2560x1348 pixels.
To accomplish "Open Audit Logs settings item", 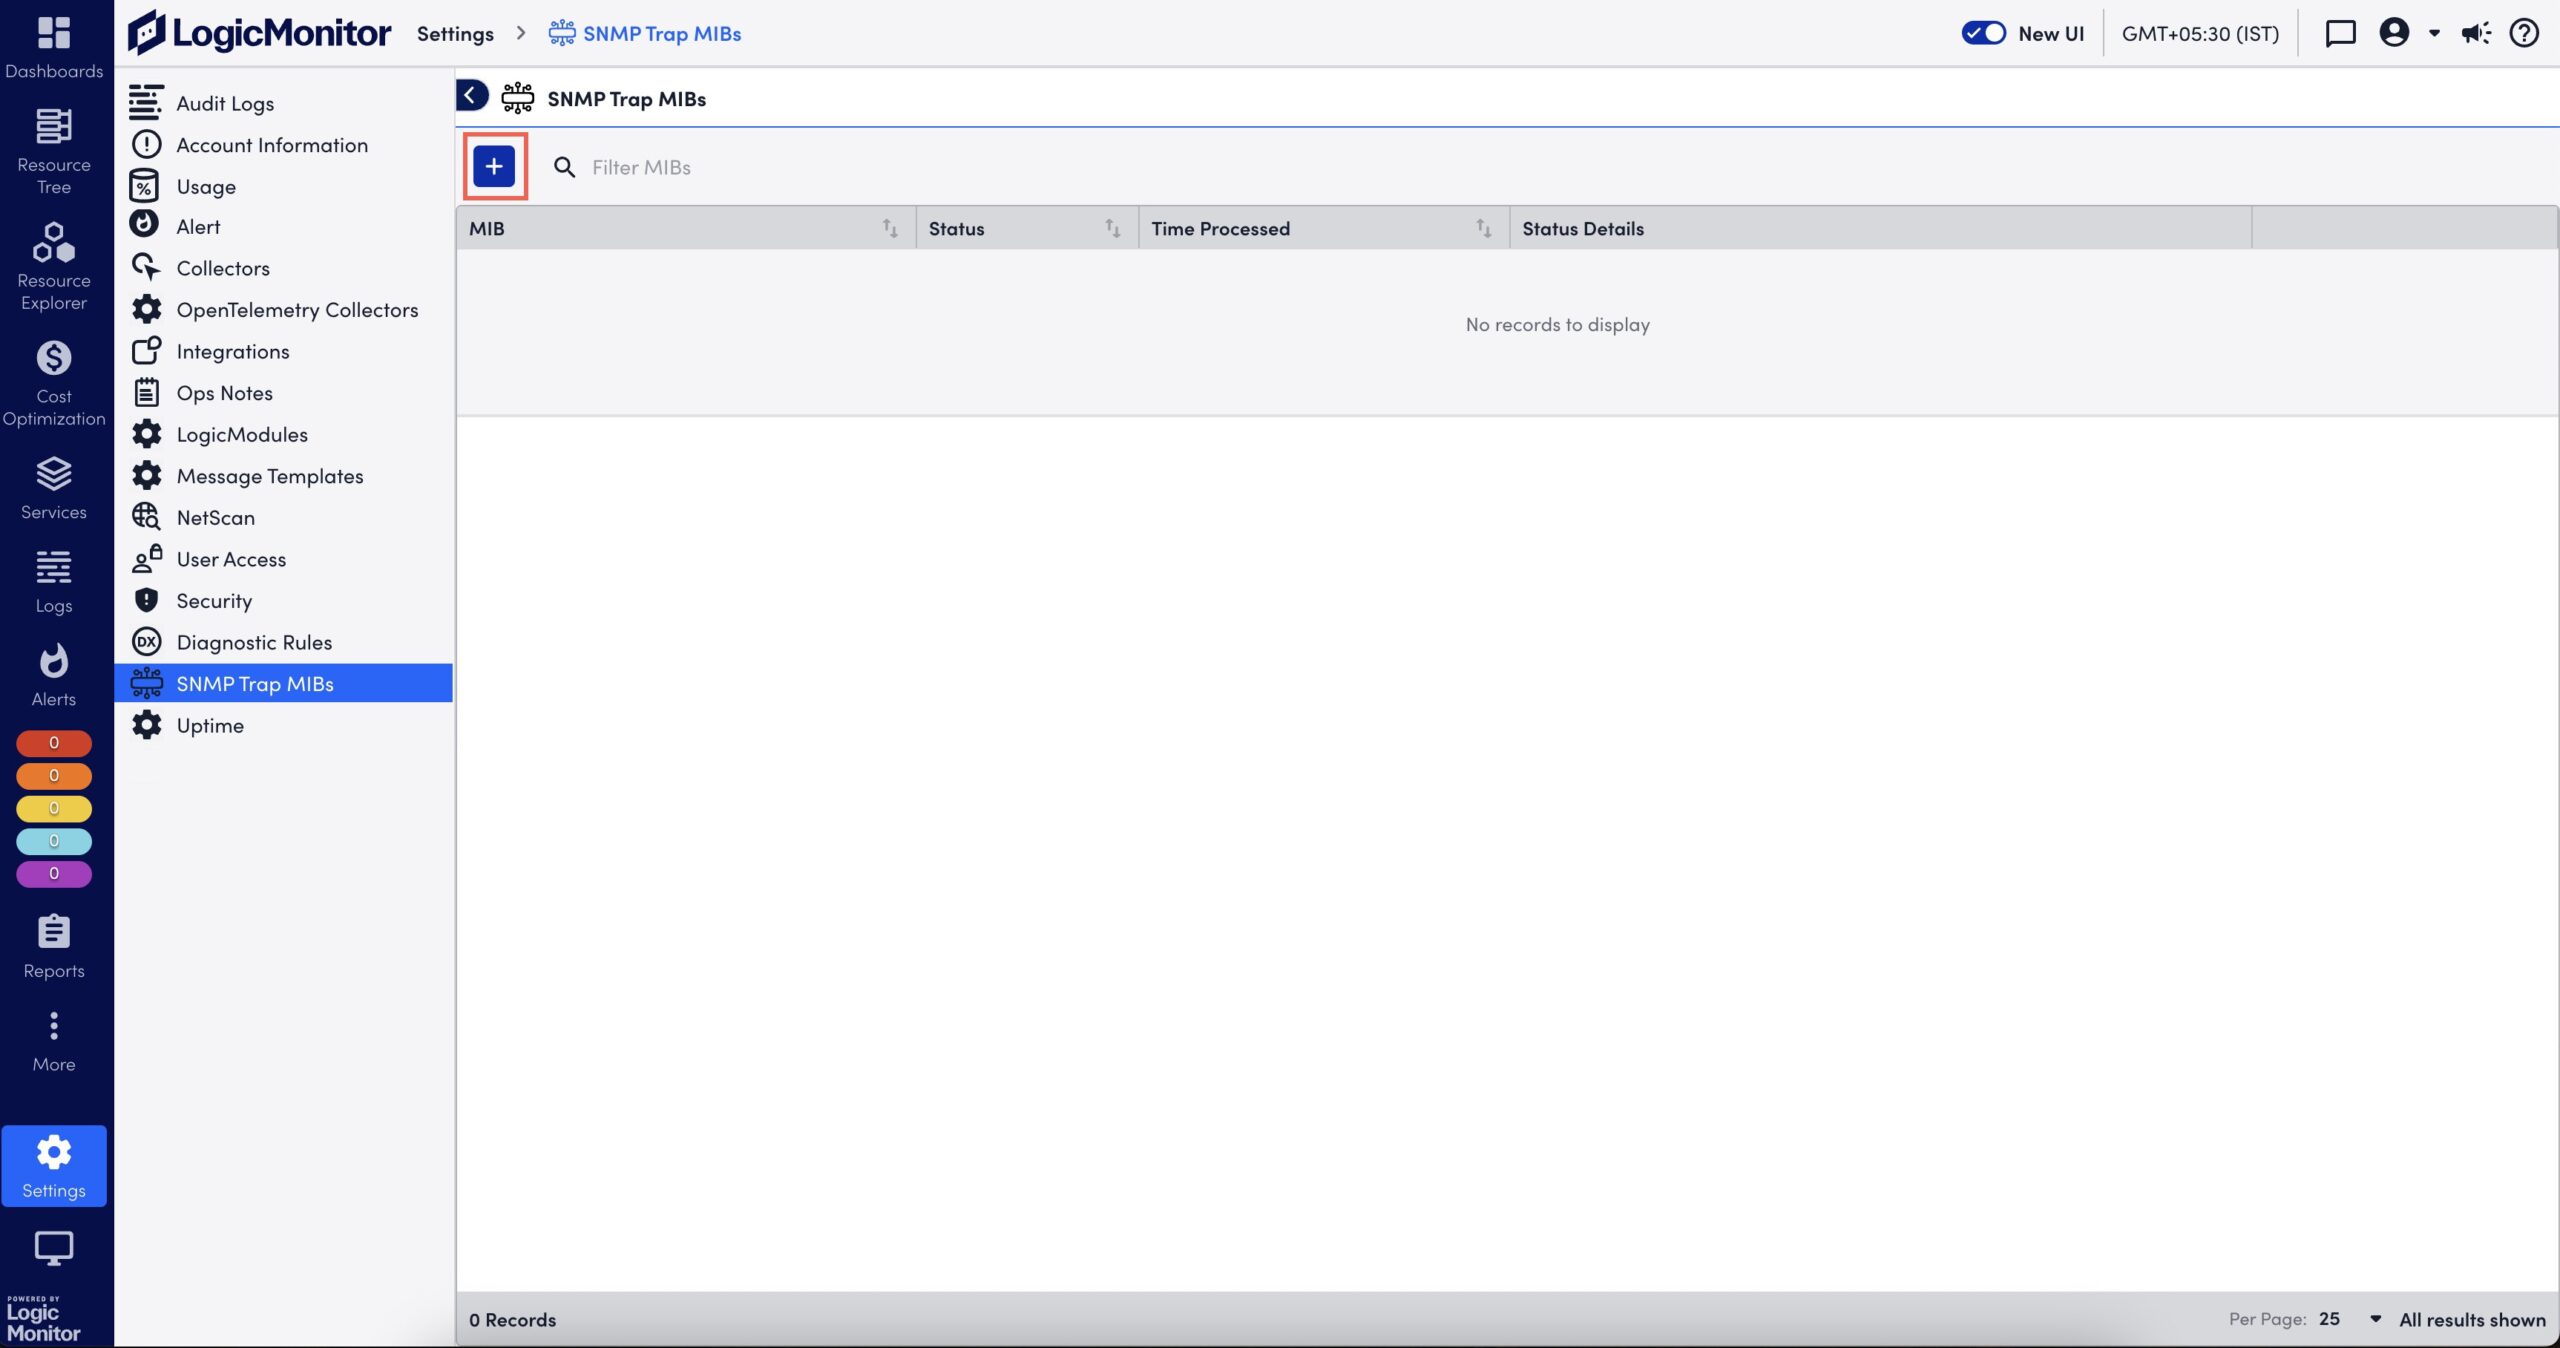I will tap(284, 103).
